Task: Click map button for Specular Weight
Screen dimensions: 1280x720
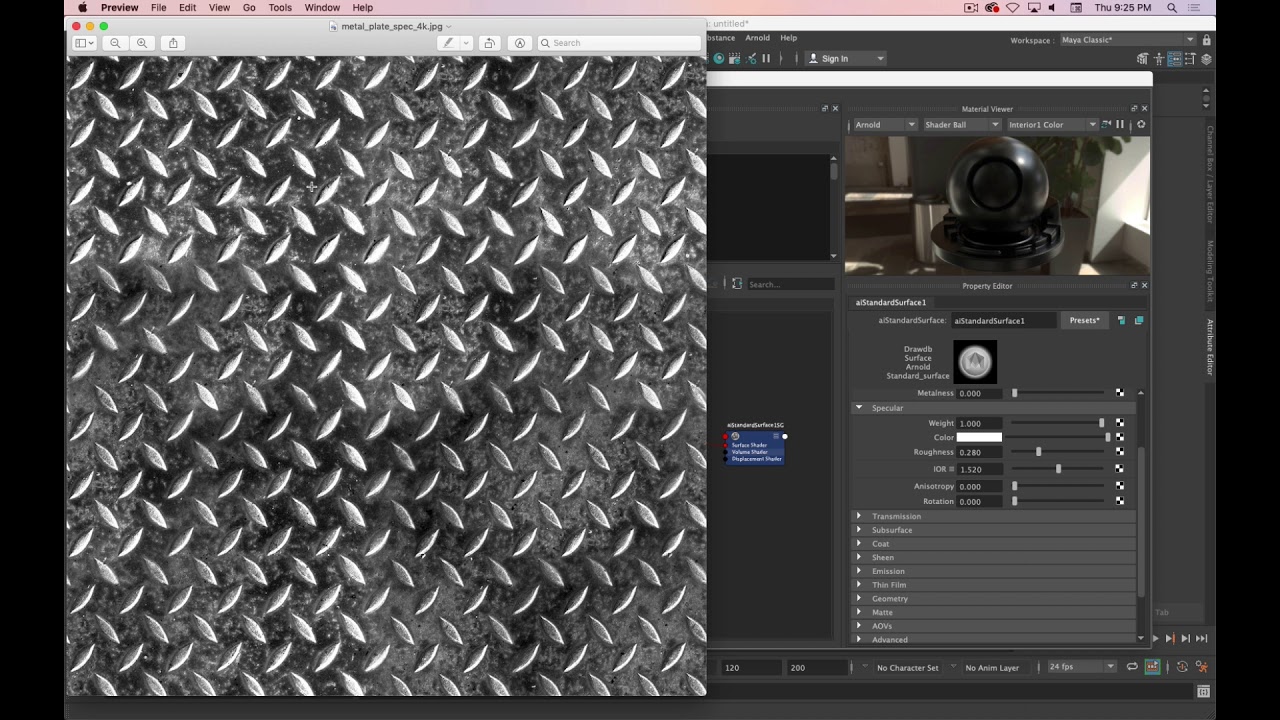Action: [x=1120, y=424]
